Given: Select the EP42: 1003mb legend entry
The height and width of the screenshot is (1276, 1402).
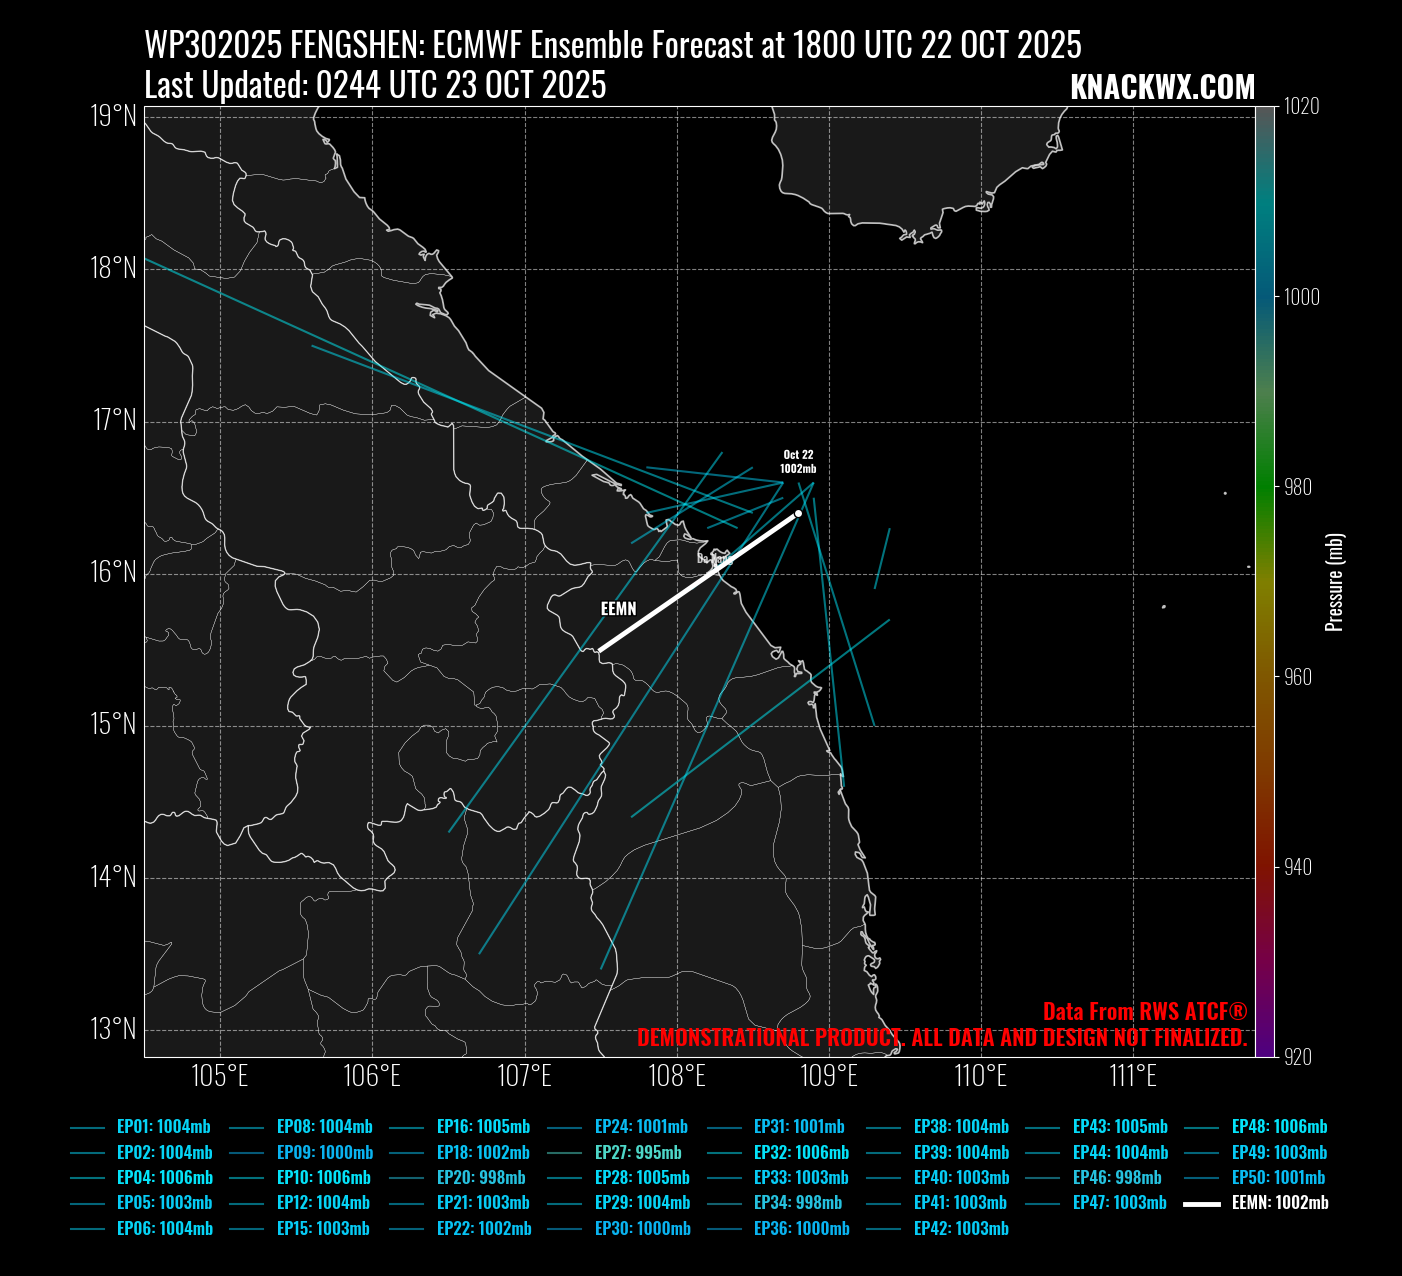Looking at the screenshot, I should click(x=960, y=1229).
